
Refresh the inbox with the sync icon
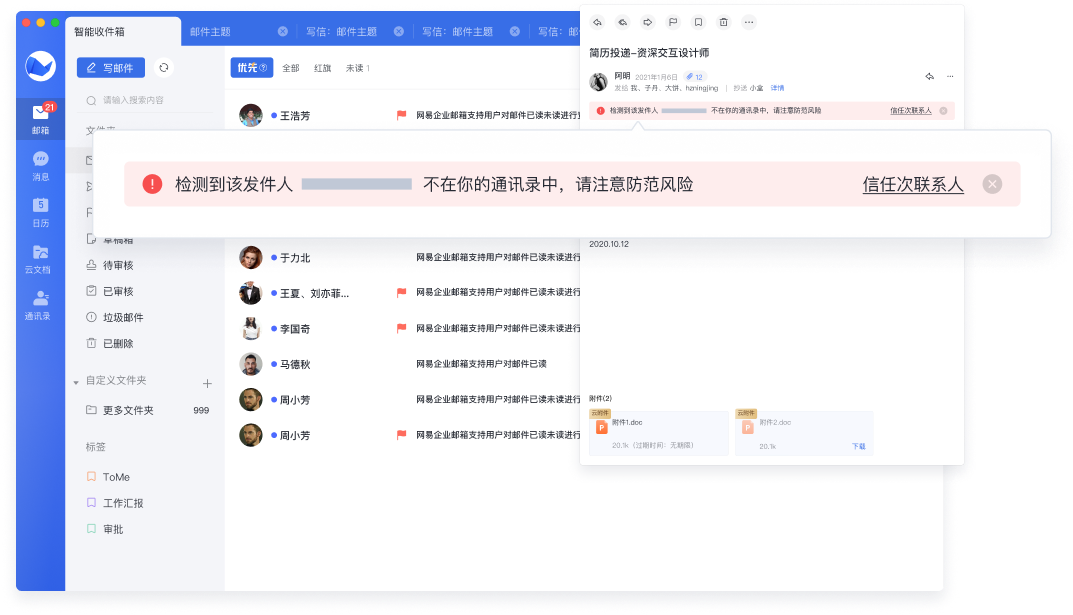[164, 68]
